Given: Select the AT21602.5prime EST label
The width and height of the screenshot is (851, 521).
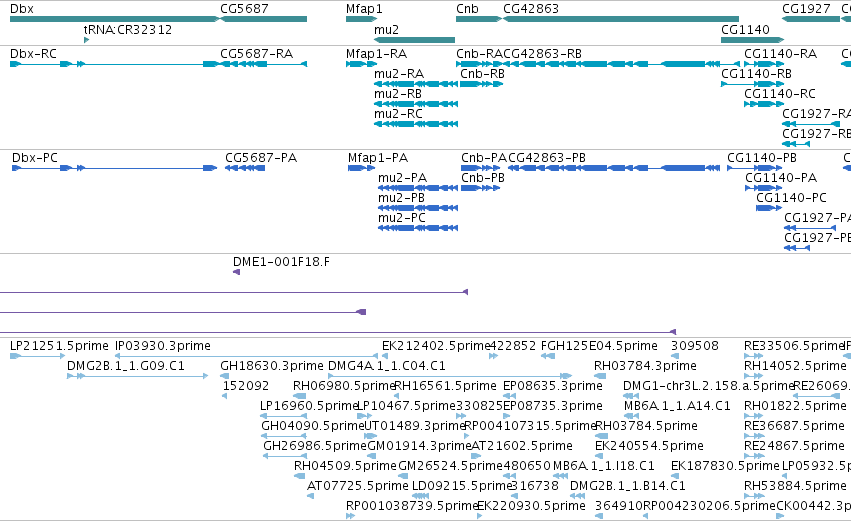Looking at the screenshot, I should tap(522, 447).
